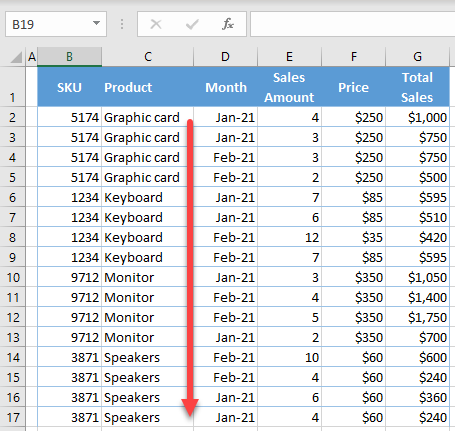Select sales amount 12 cell

289,237
